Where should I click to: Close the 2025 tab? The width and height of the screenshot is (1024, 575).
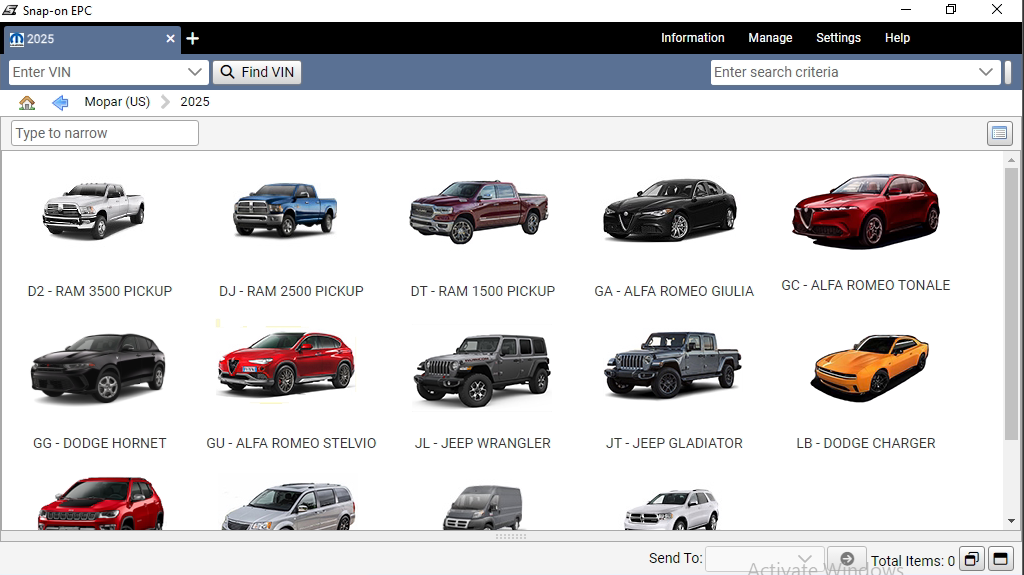[x=170, y=39]
